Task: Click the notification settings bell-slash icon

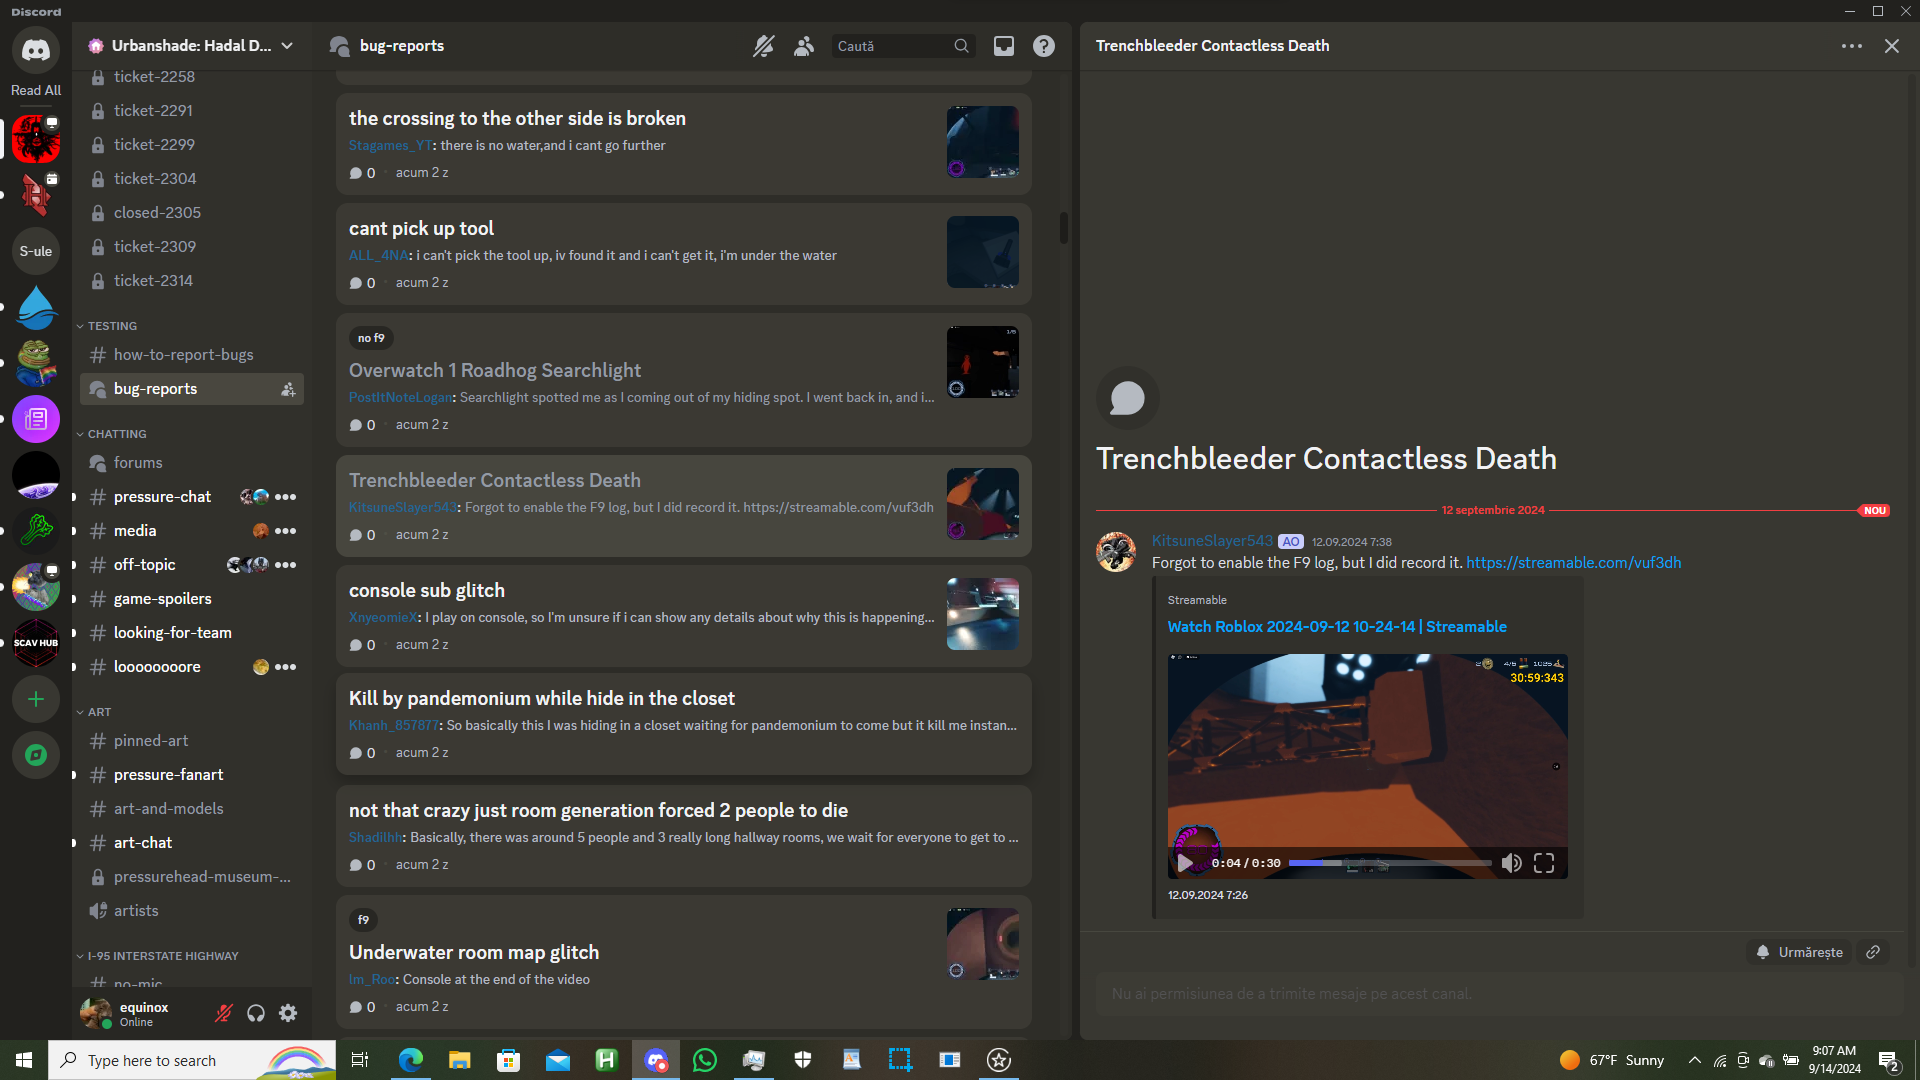Action: coord(763,46)
